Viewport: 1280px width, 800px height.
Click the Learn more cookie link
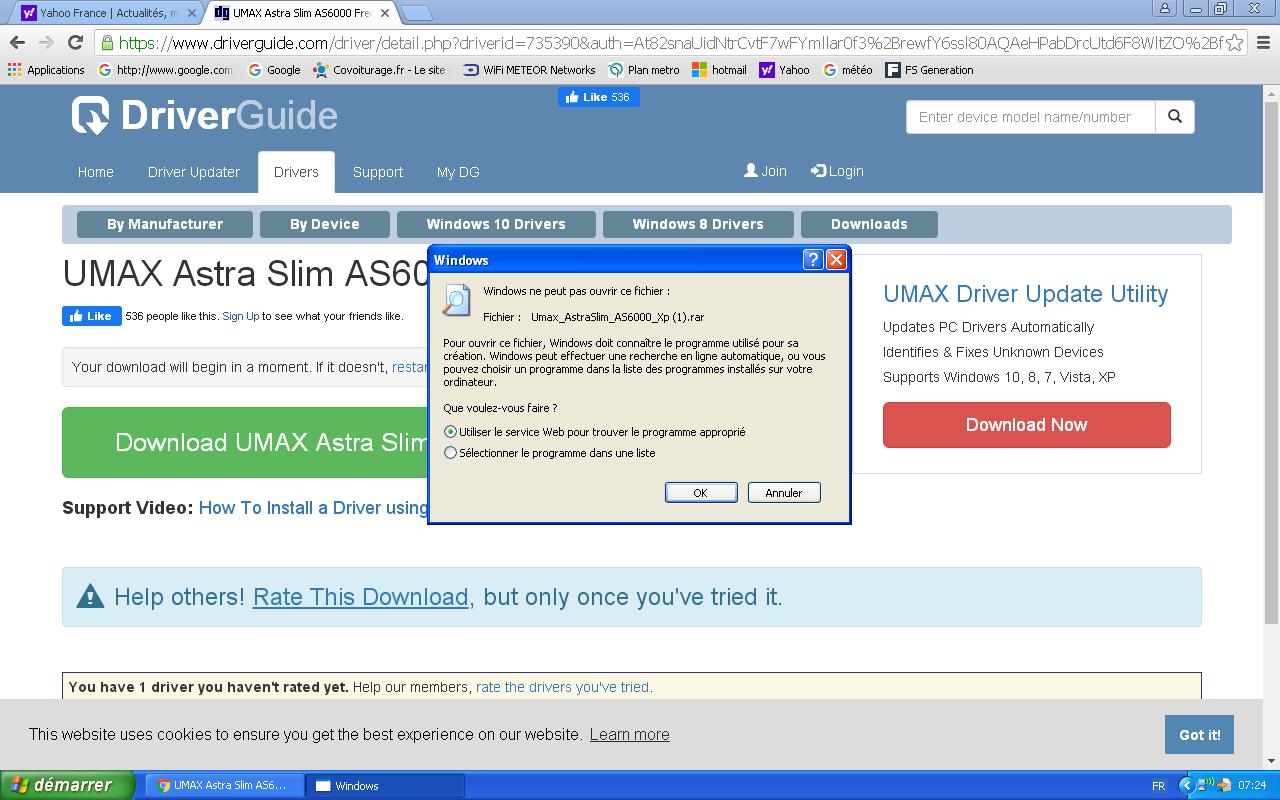pyautogui.click(x=630, y=734)
